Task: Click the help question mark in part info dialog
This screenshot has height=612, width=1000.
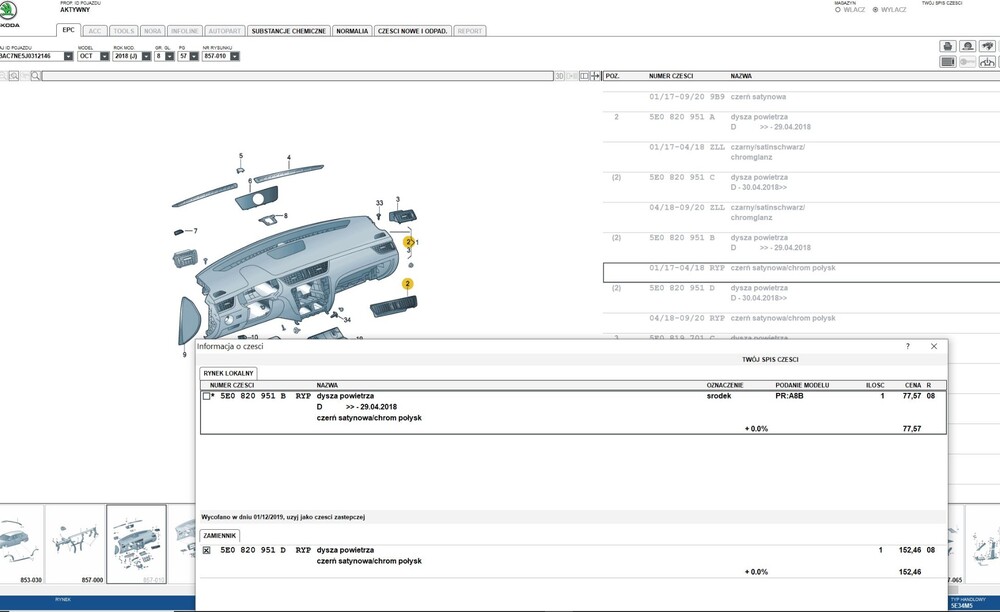Action: (908, 346)
